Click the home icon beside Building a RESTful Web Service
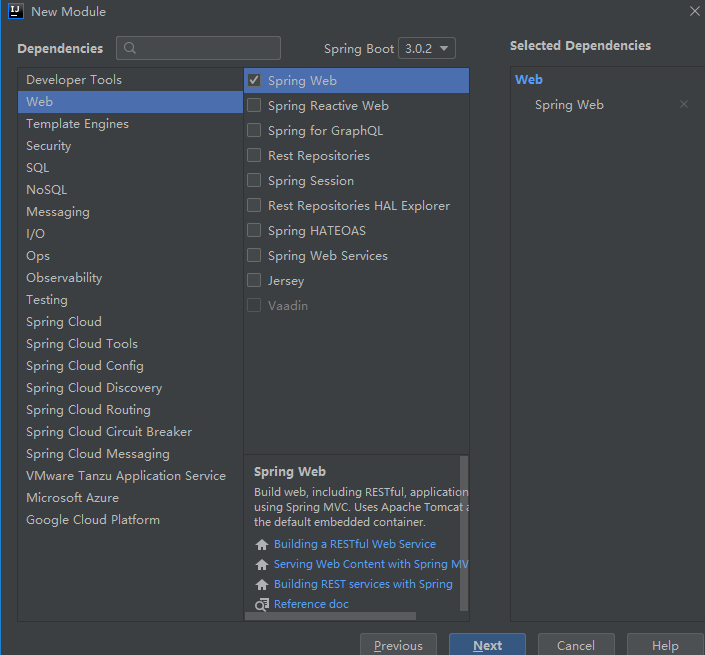The height and width of the screenshot is (655, 705). tap(262, 544)
